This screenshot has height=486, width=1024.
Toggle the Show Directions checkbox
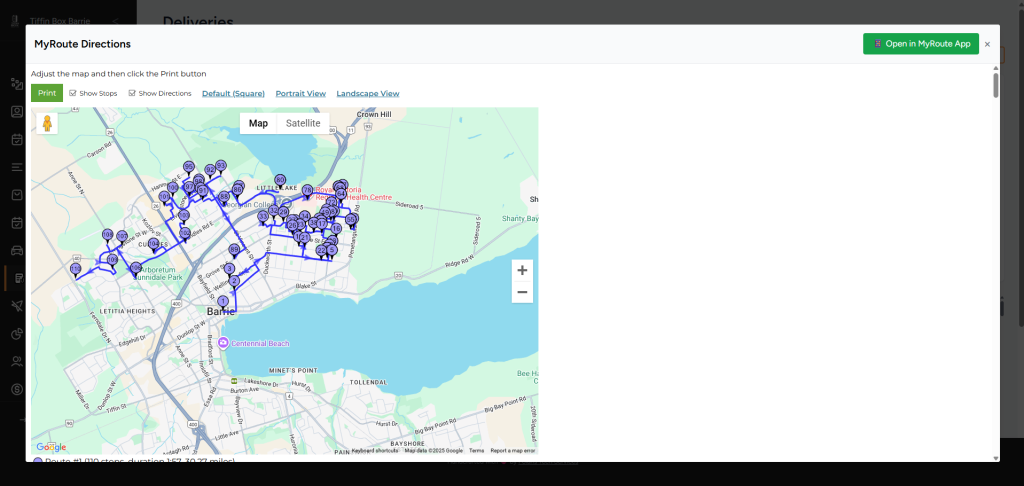[x=132, y=93]
